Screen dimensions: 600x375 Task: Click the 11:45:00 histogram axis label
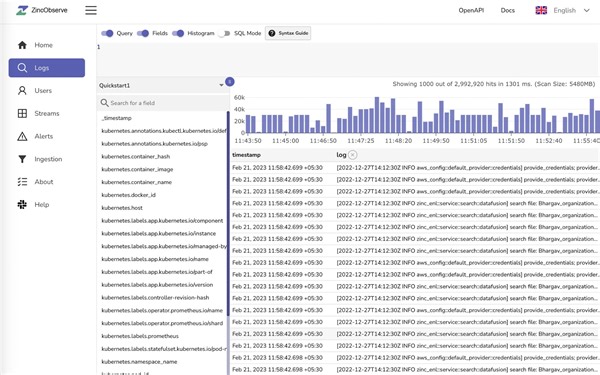click(285, 141)
